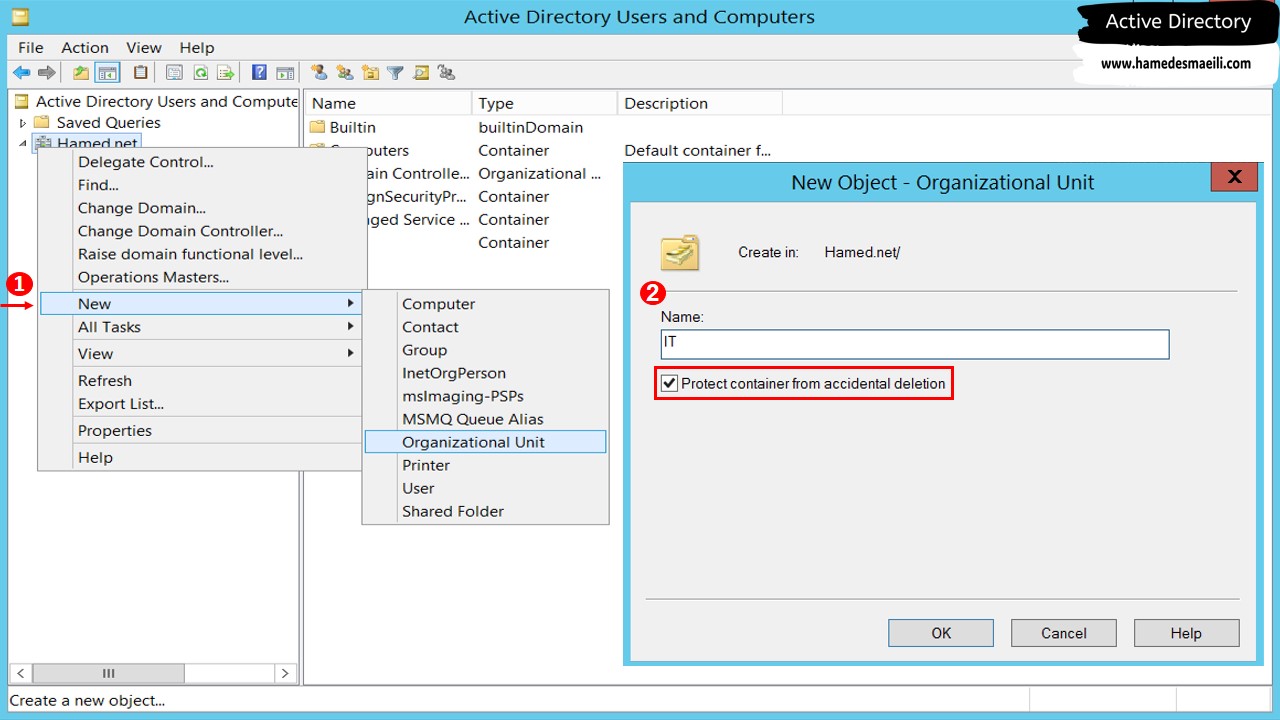This screenshot has width=1280, height=720.
Task: Collapse the Hamed.net tree node
Action: pos(22,144)
